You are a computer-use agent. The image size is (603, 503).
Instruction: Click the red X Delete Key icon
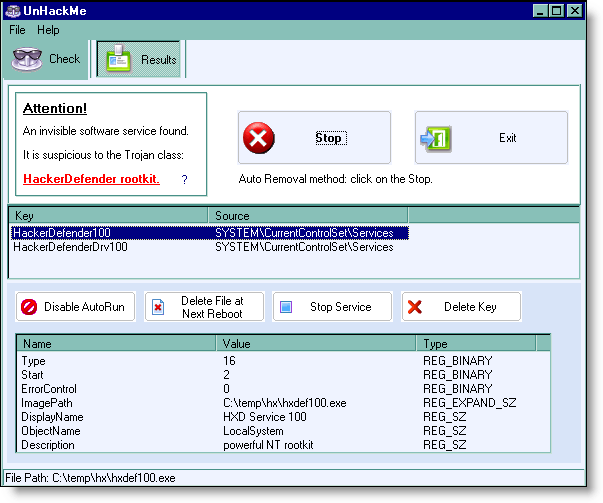[415, 307]
